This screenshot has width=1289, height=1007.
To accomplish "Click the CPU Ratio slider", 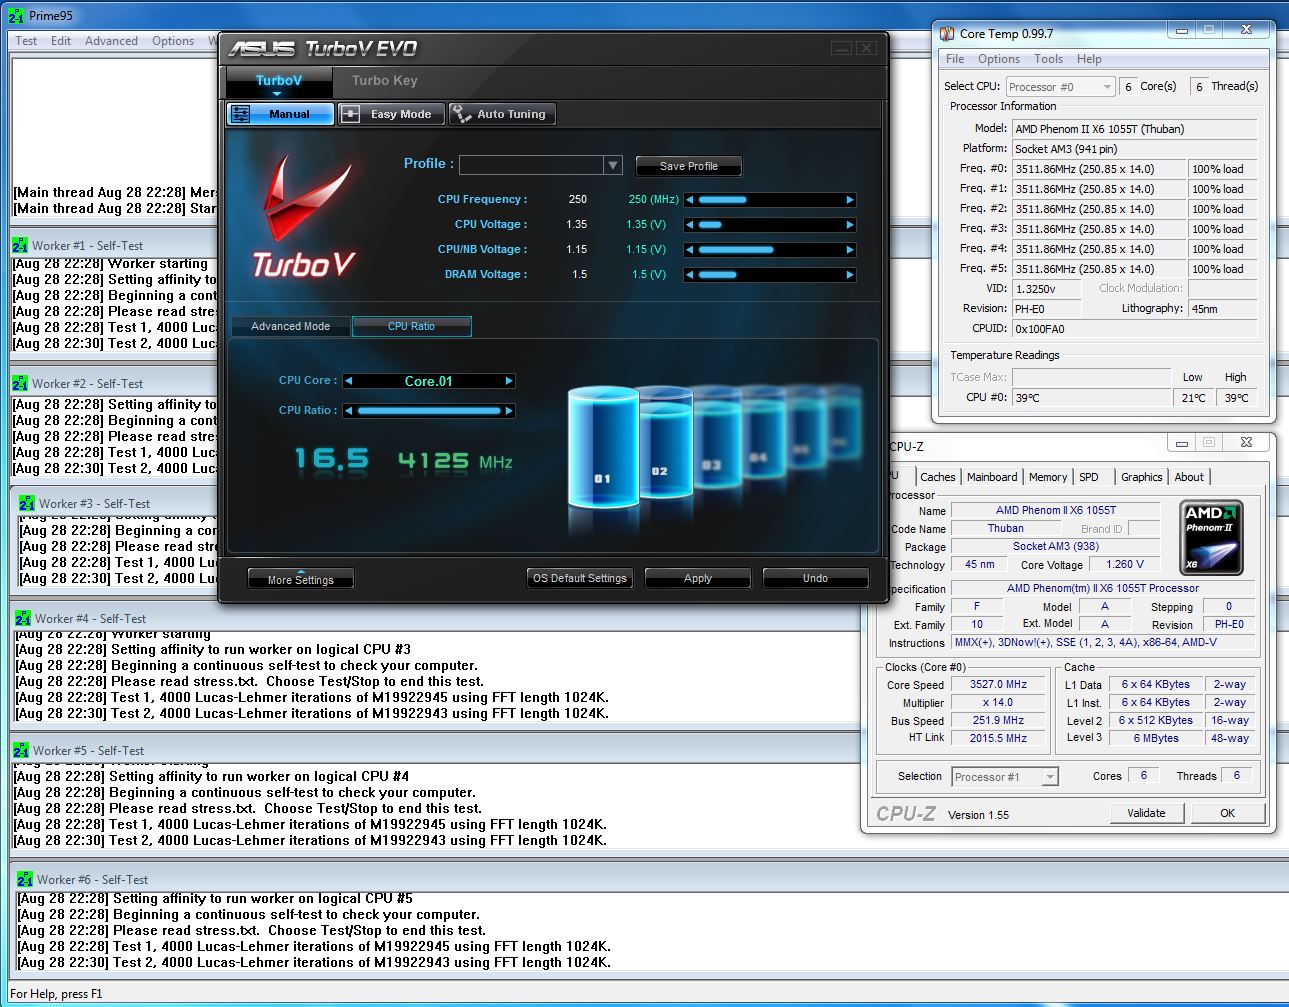I will point(428,411).
